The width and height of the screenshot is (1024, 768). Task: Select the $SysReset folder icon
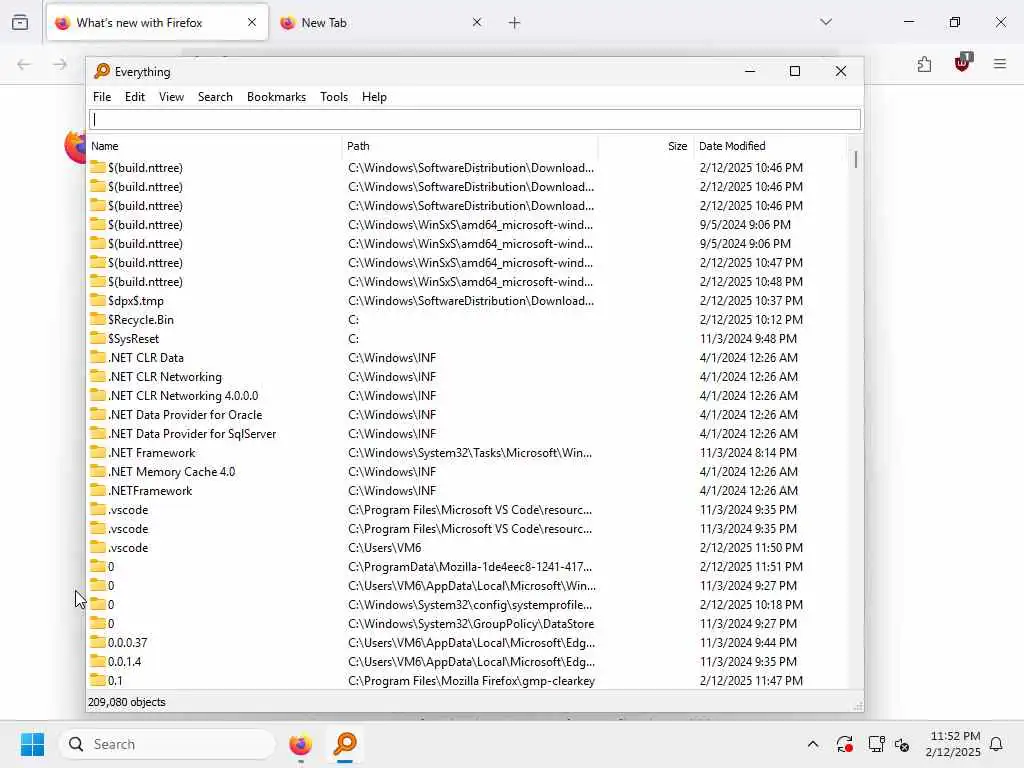click(98, 338)
